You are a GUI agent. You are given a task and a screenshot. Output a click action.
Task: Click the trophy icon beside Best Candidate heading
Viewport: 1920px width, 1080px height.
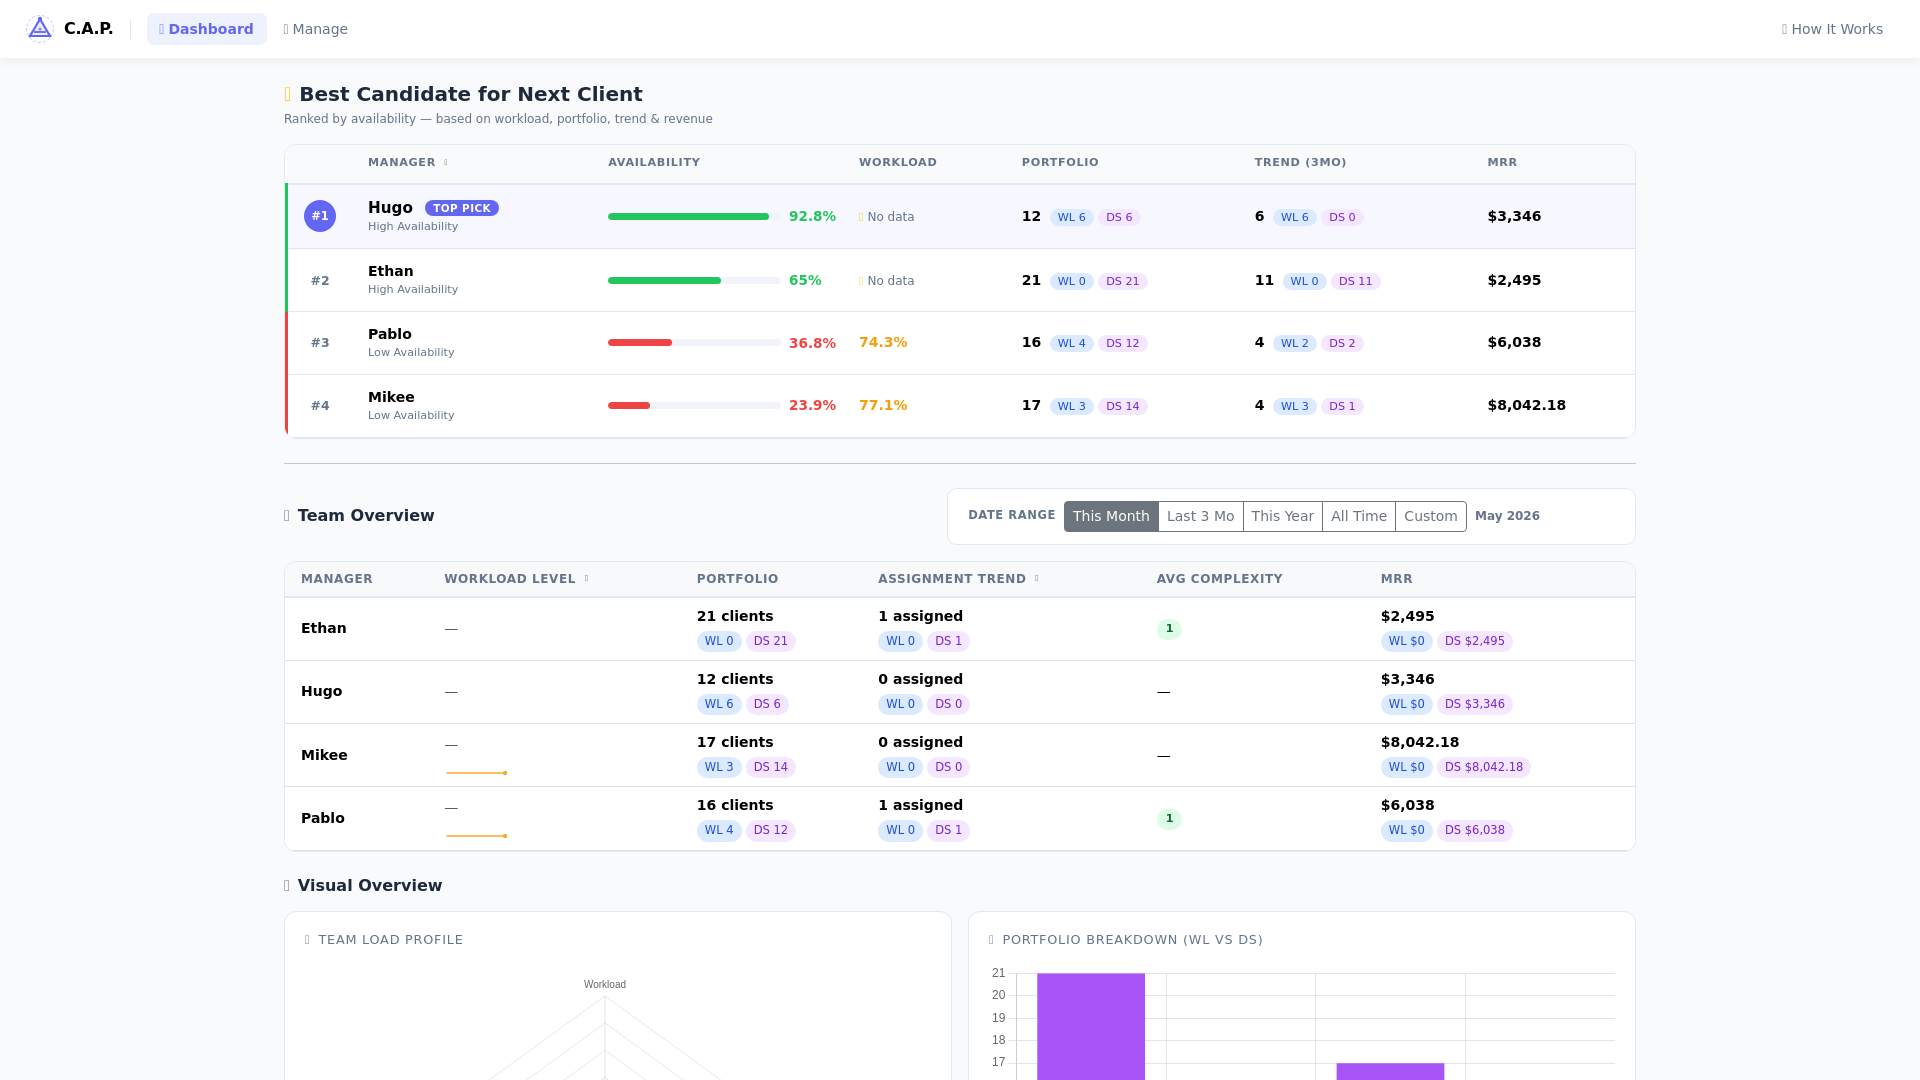tap(288, 94)
